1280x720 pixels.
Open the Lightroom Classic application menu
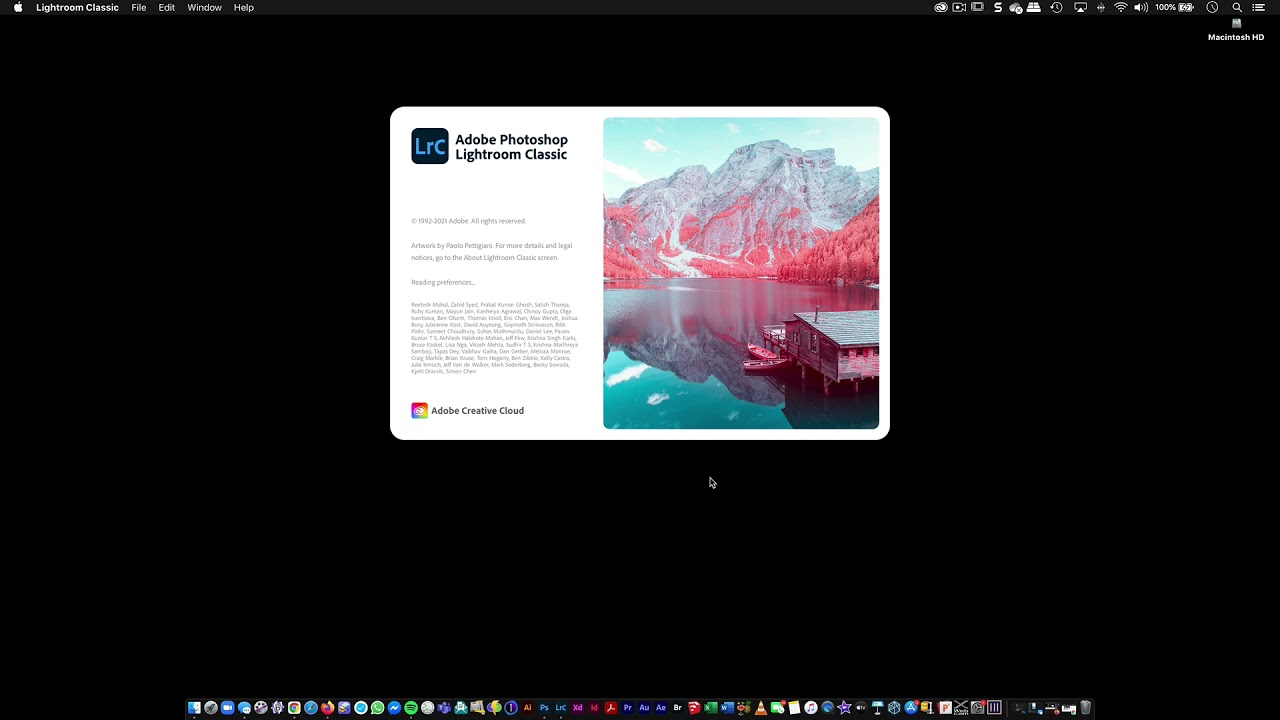click(x=77, y=7)
